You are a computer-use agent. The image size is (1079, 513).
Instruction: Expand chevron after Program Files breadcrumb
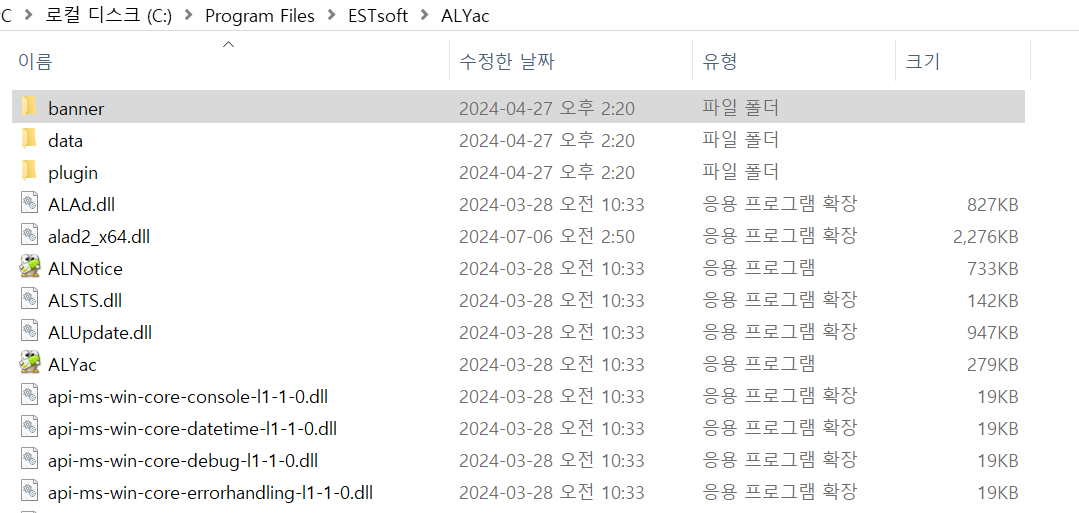pyautogui.click(x=332, y=16)
